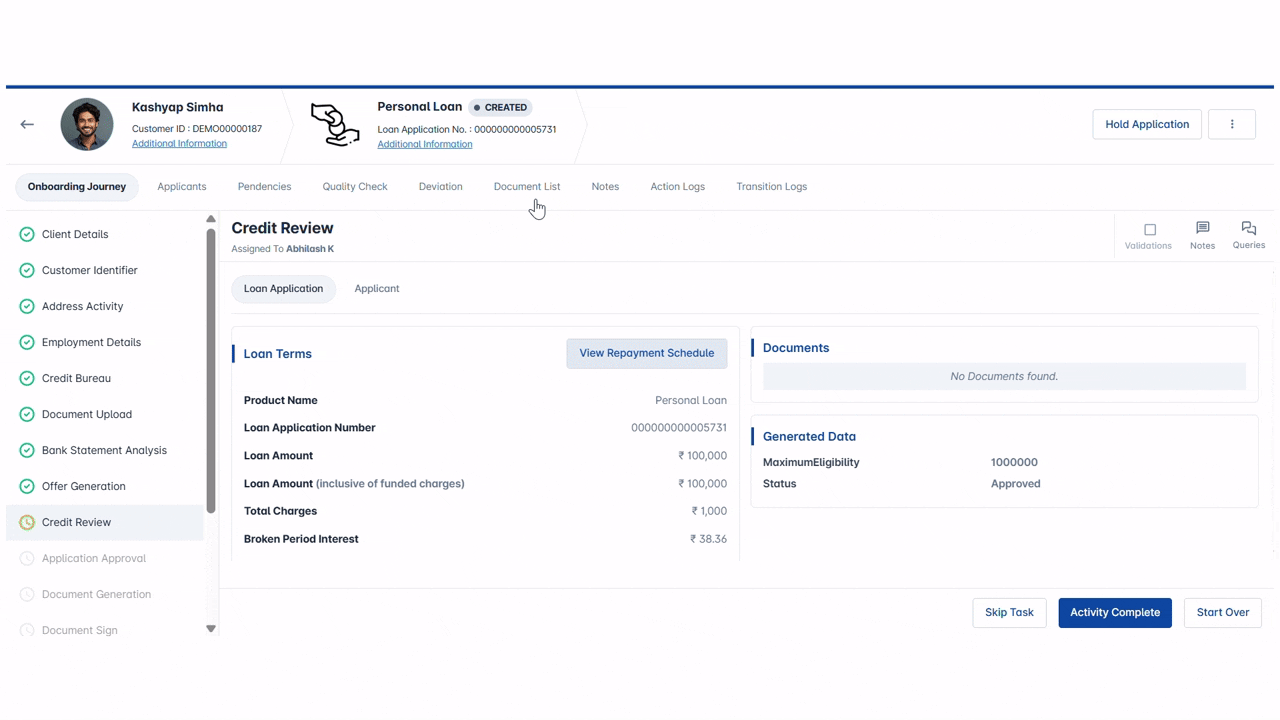
Task: Select Client Details step
Action: (105, 234)
